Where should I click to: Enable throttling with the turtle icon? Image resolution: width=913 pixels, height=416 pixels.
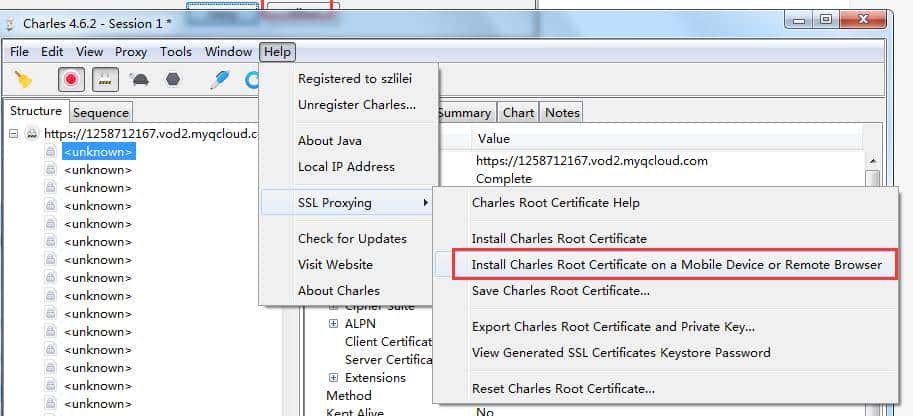pyautogui.click(x=139, y=79)
